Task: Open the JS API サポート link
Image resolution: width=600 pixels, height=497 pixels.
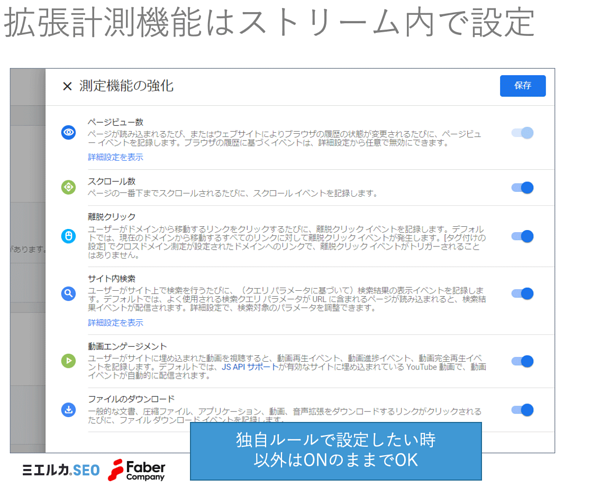Action: pos(250,367)
